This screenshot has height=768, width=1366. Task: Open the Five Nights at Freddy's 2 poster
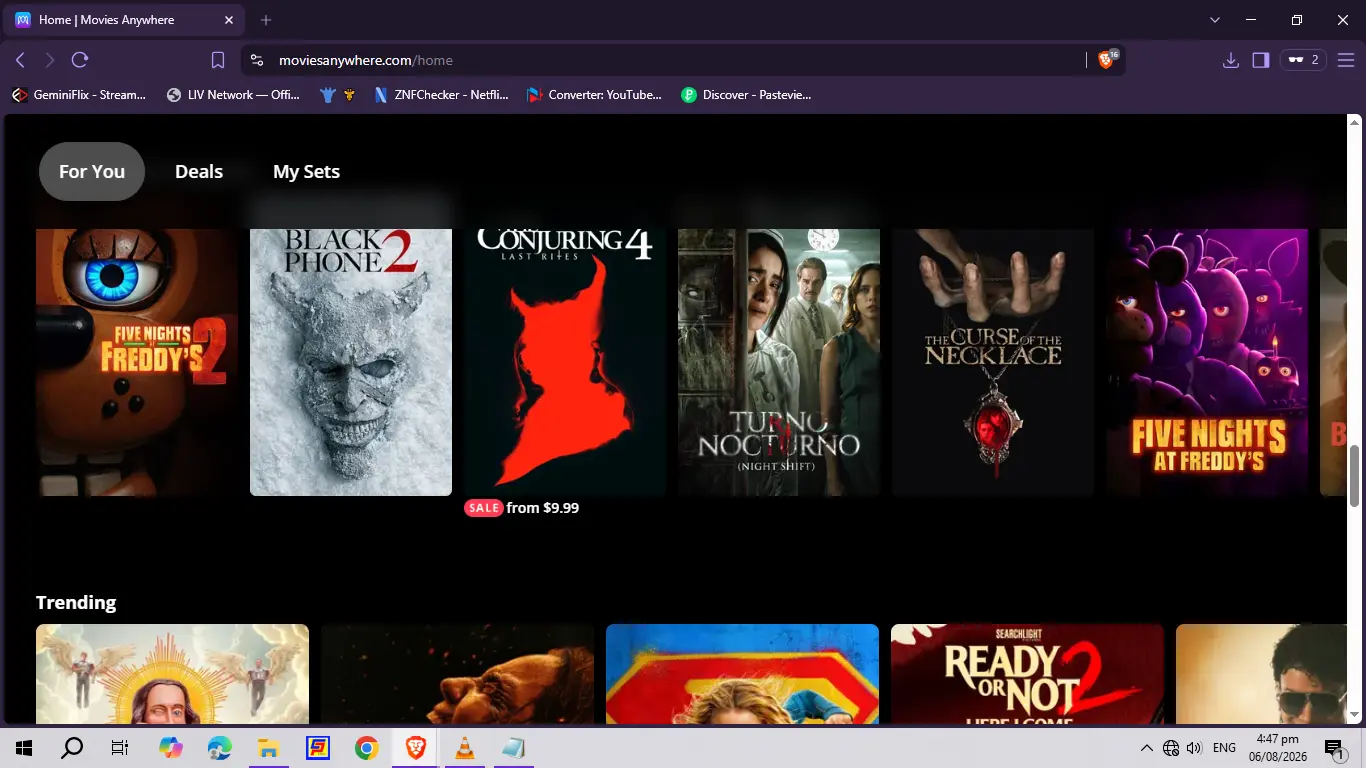tap(137, 362)
